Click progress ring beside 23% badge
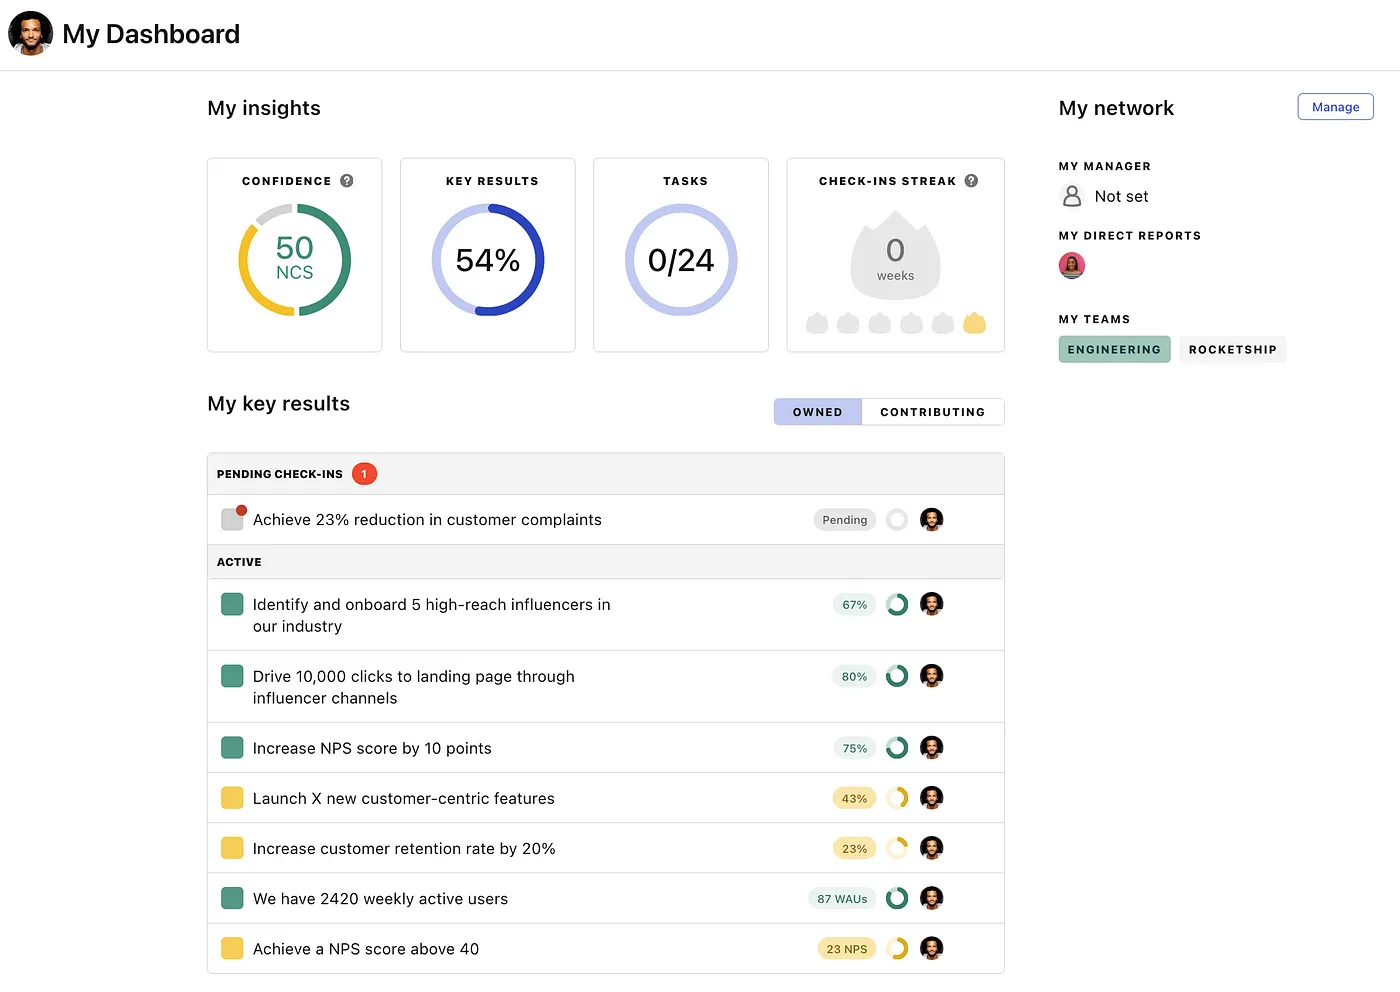The height and width of the screenshot is (992, 1400). pyautogui.click(x=897, y=848)
